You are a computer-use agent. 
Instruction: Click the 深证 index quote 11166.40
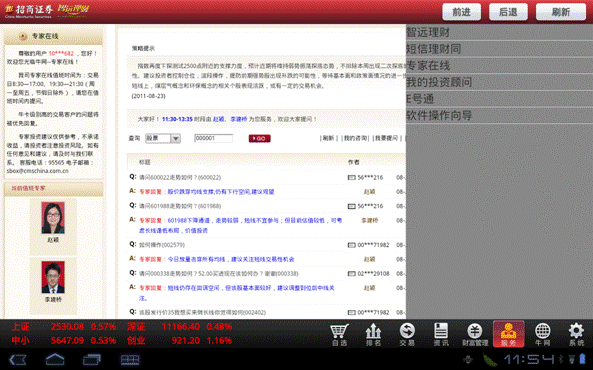coord(180,326)
